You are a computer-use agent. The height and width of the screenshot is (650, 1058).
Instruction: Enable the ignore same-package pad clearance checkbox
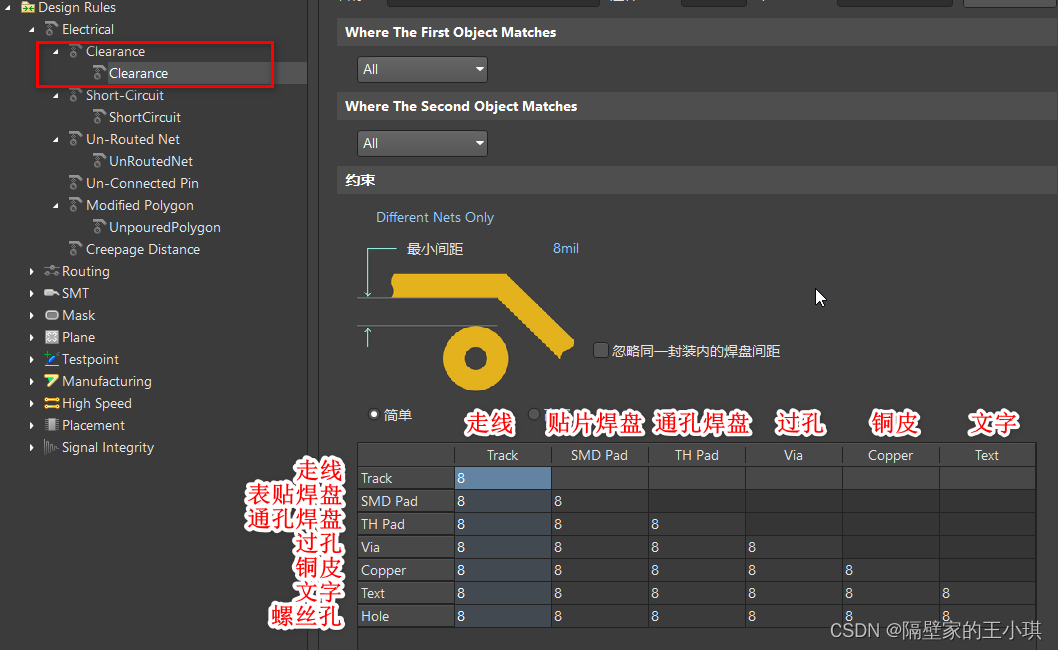pyautogui.click(x=600, y=350)
